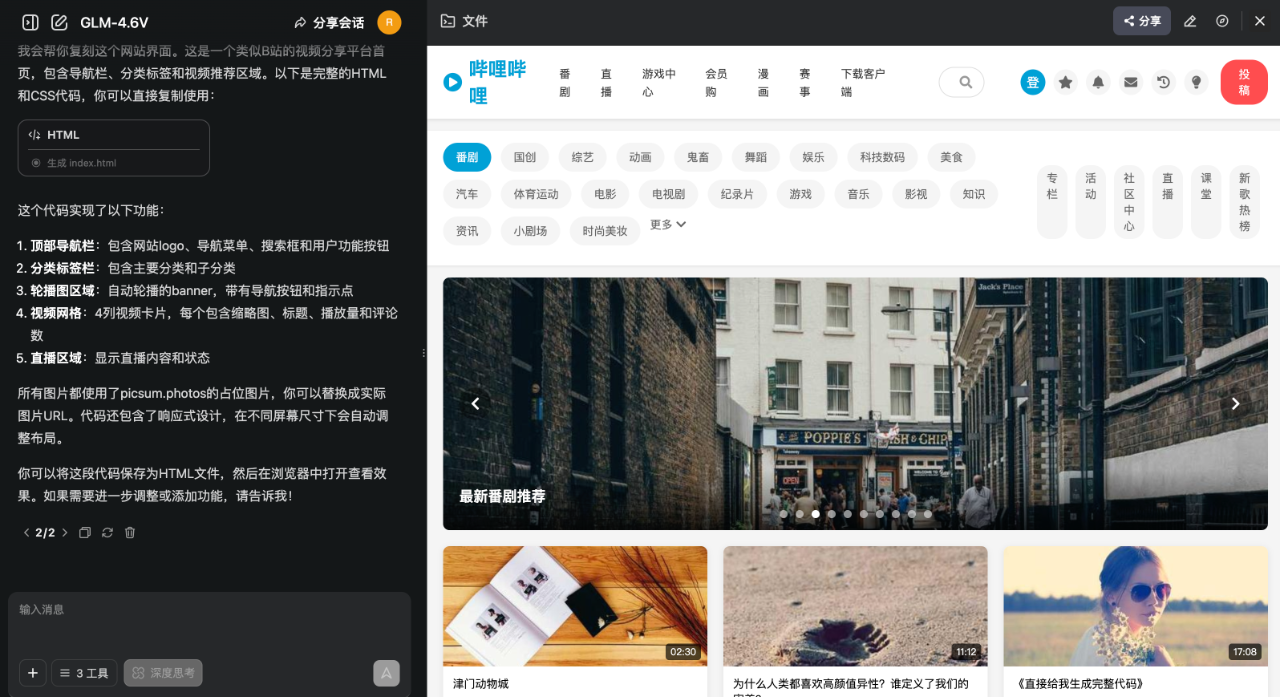
Task: Select the 国创 category tab
Action: 525,157
